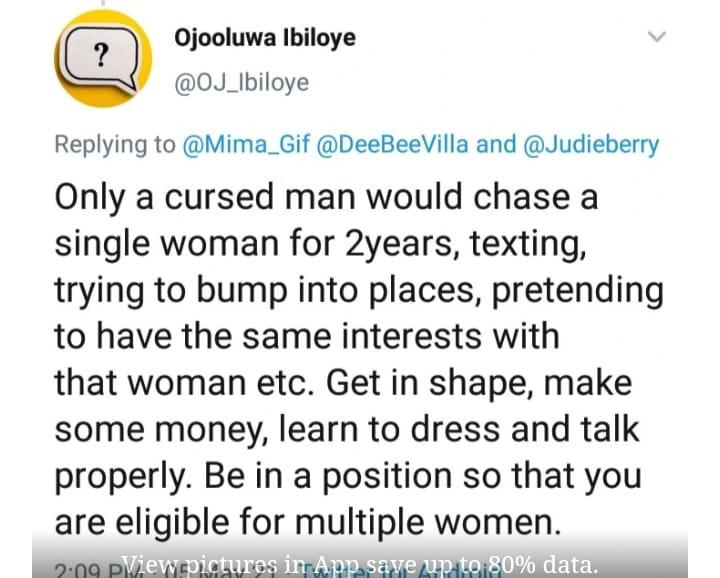Visit the @Mima_Gif mention
This screenshot has height=578, width=720.
(x=245, y=145)
